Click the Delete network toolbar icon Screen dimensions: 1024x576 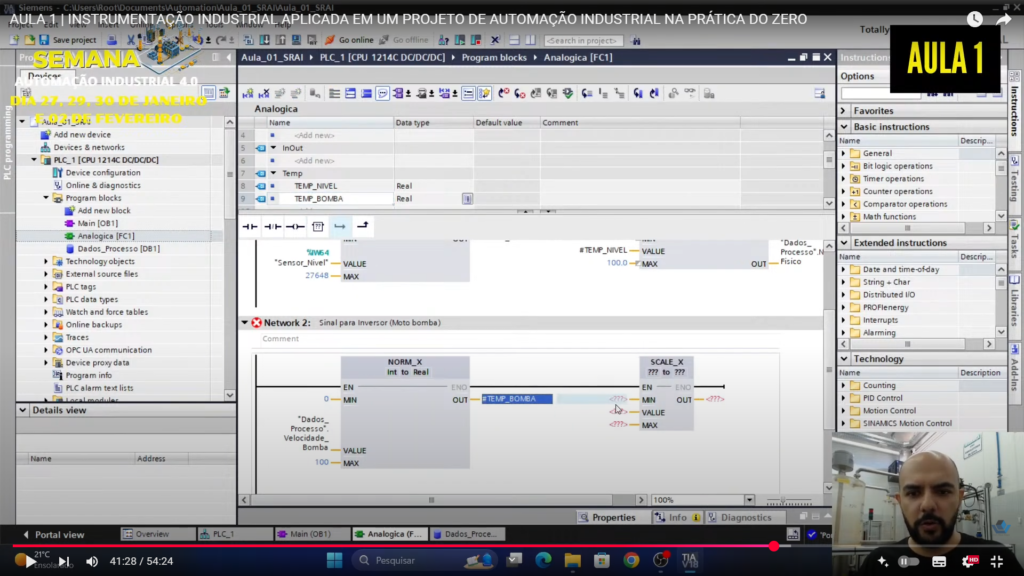[x=264, y=93]
